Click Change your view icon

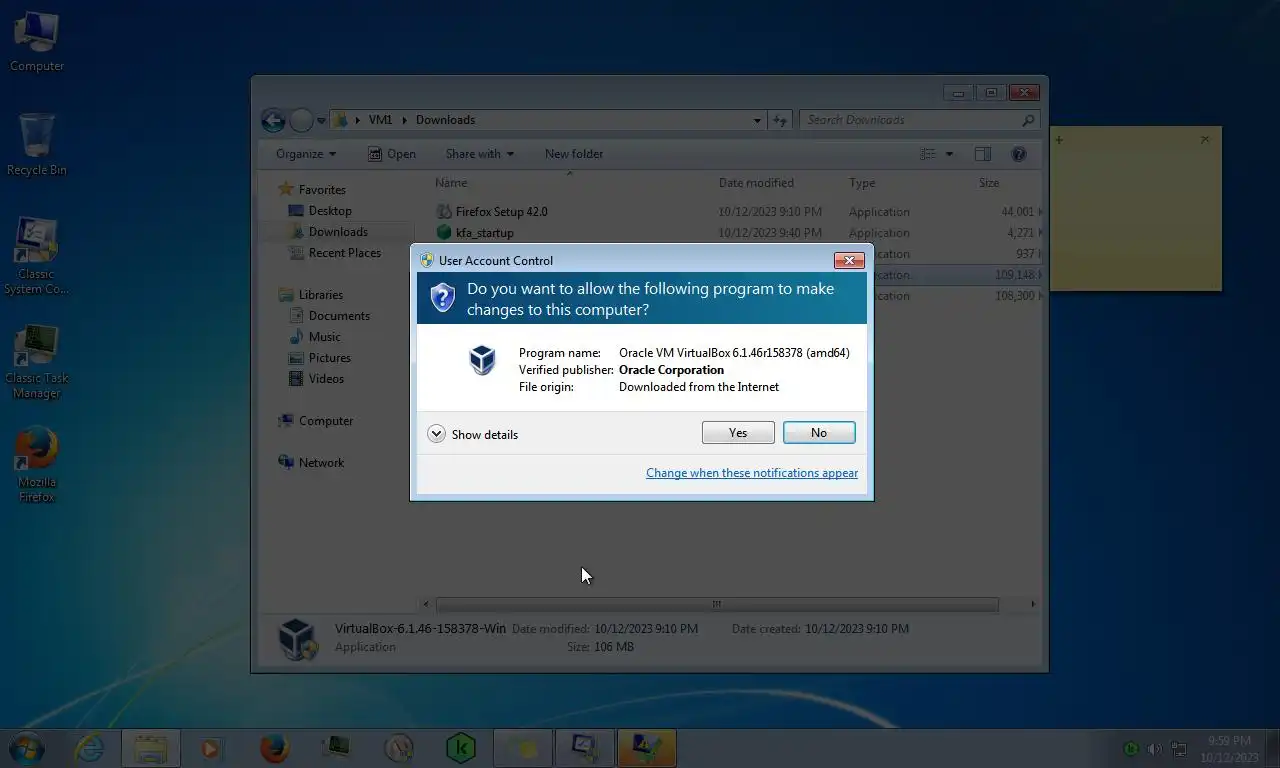[x=928, y=154]
